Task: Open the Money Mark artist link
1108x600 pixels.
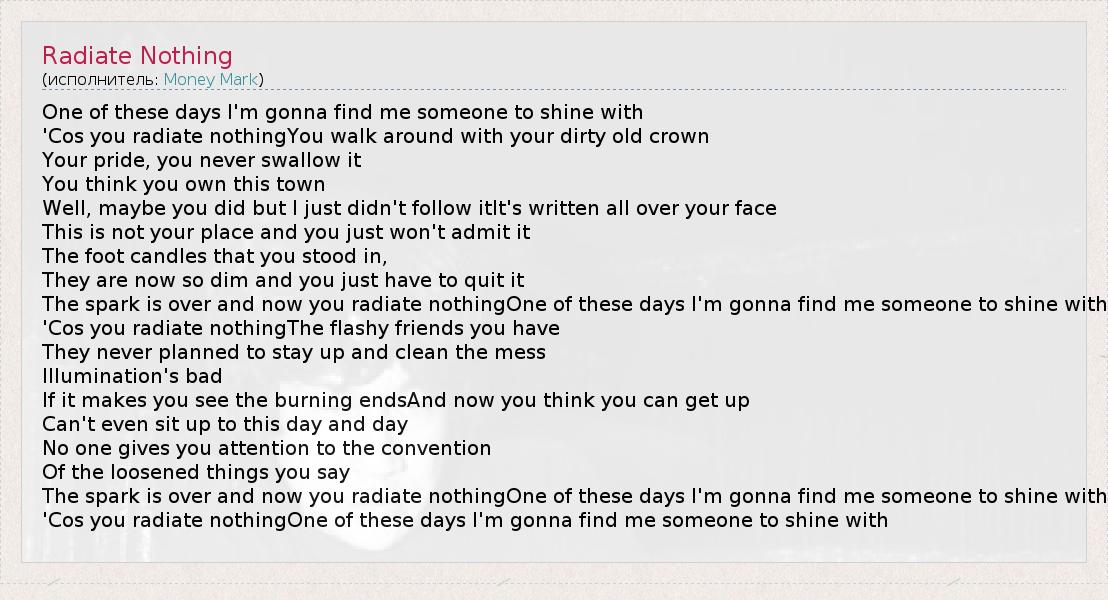Action: coord(211,79)
